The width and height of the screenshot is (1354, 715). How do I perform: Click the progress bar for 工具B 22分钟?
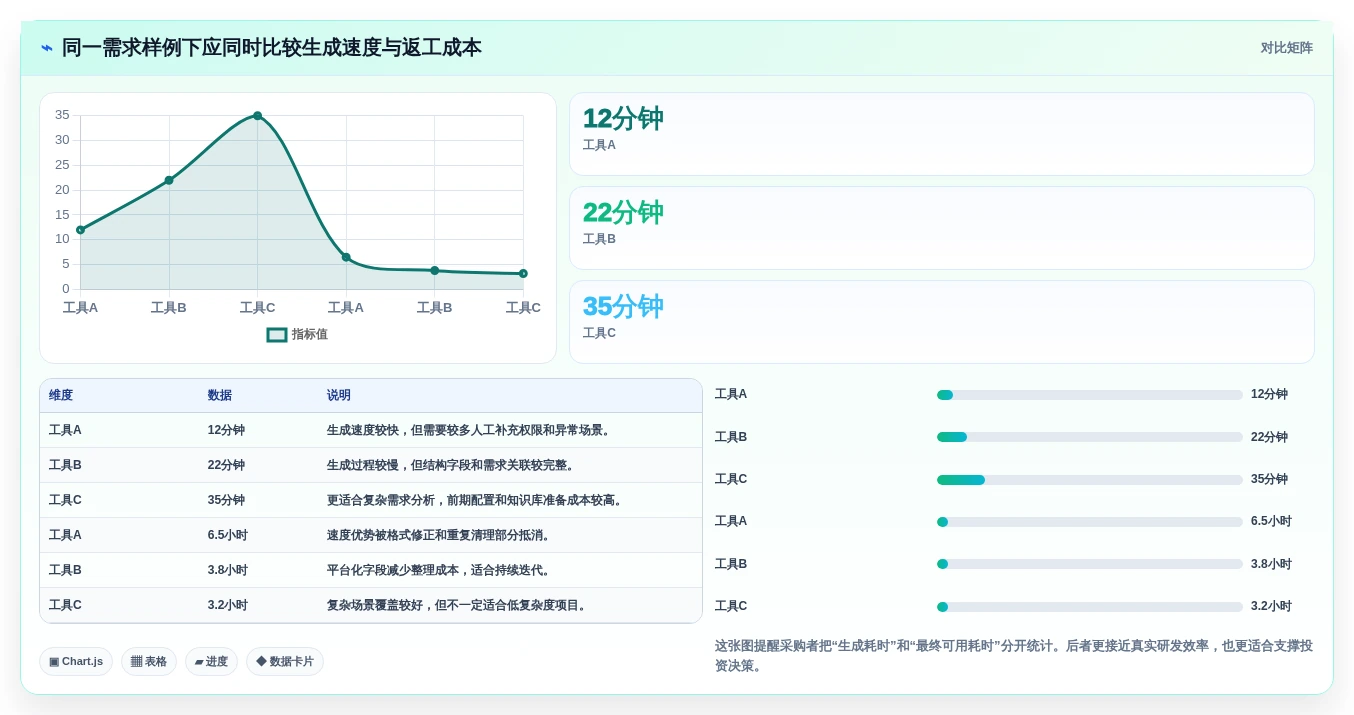(1089, 437)
